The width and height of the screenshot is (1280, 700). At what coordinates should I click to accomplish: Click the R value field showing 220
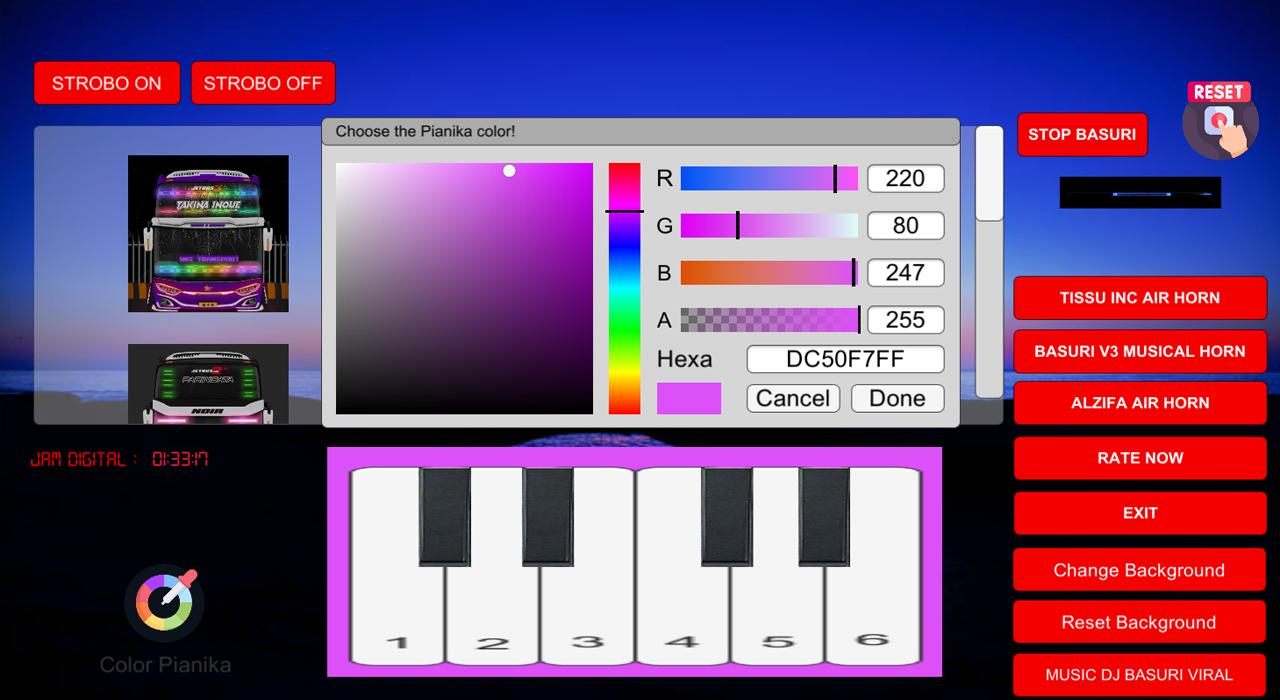[x=906, y=178]
